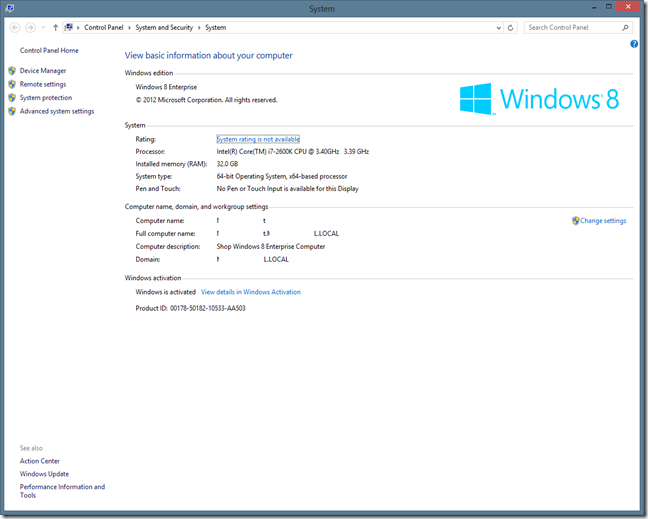Click shield icon beside Change settings
The height and width of the screenshot is (519, 648).
tap(576, 221)
